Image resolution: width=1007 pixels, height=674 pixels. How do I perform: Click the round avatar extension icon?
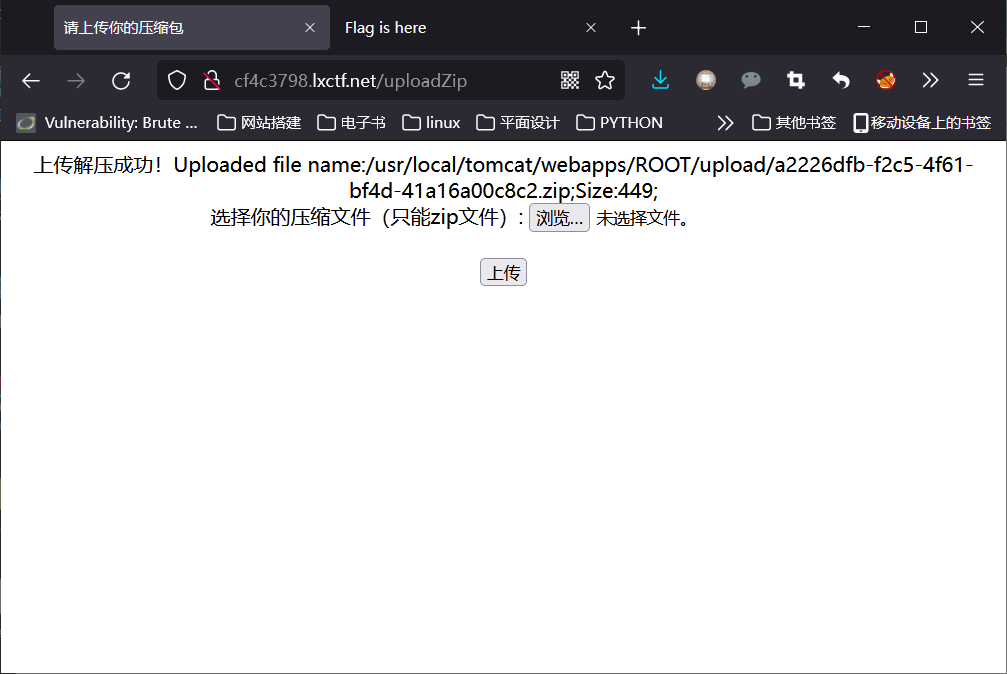(x=706, y=80)
